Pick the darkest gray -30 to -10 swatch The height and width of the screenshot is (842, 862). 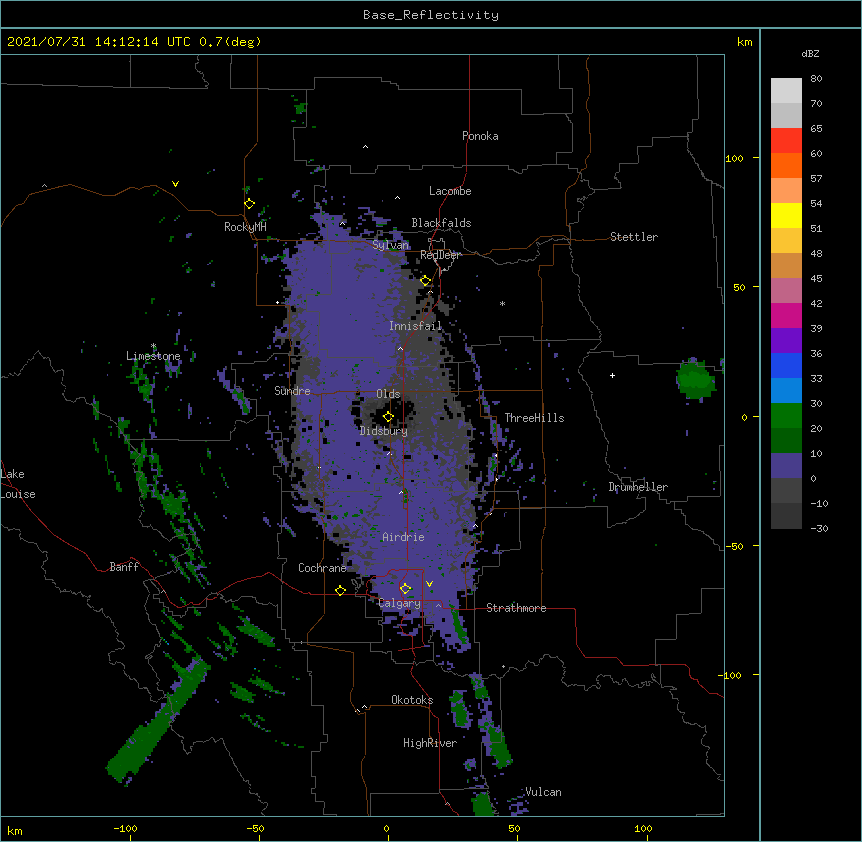(786, 516)
